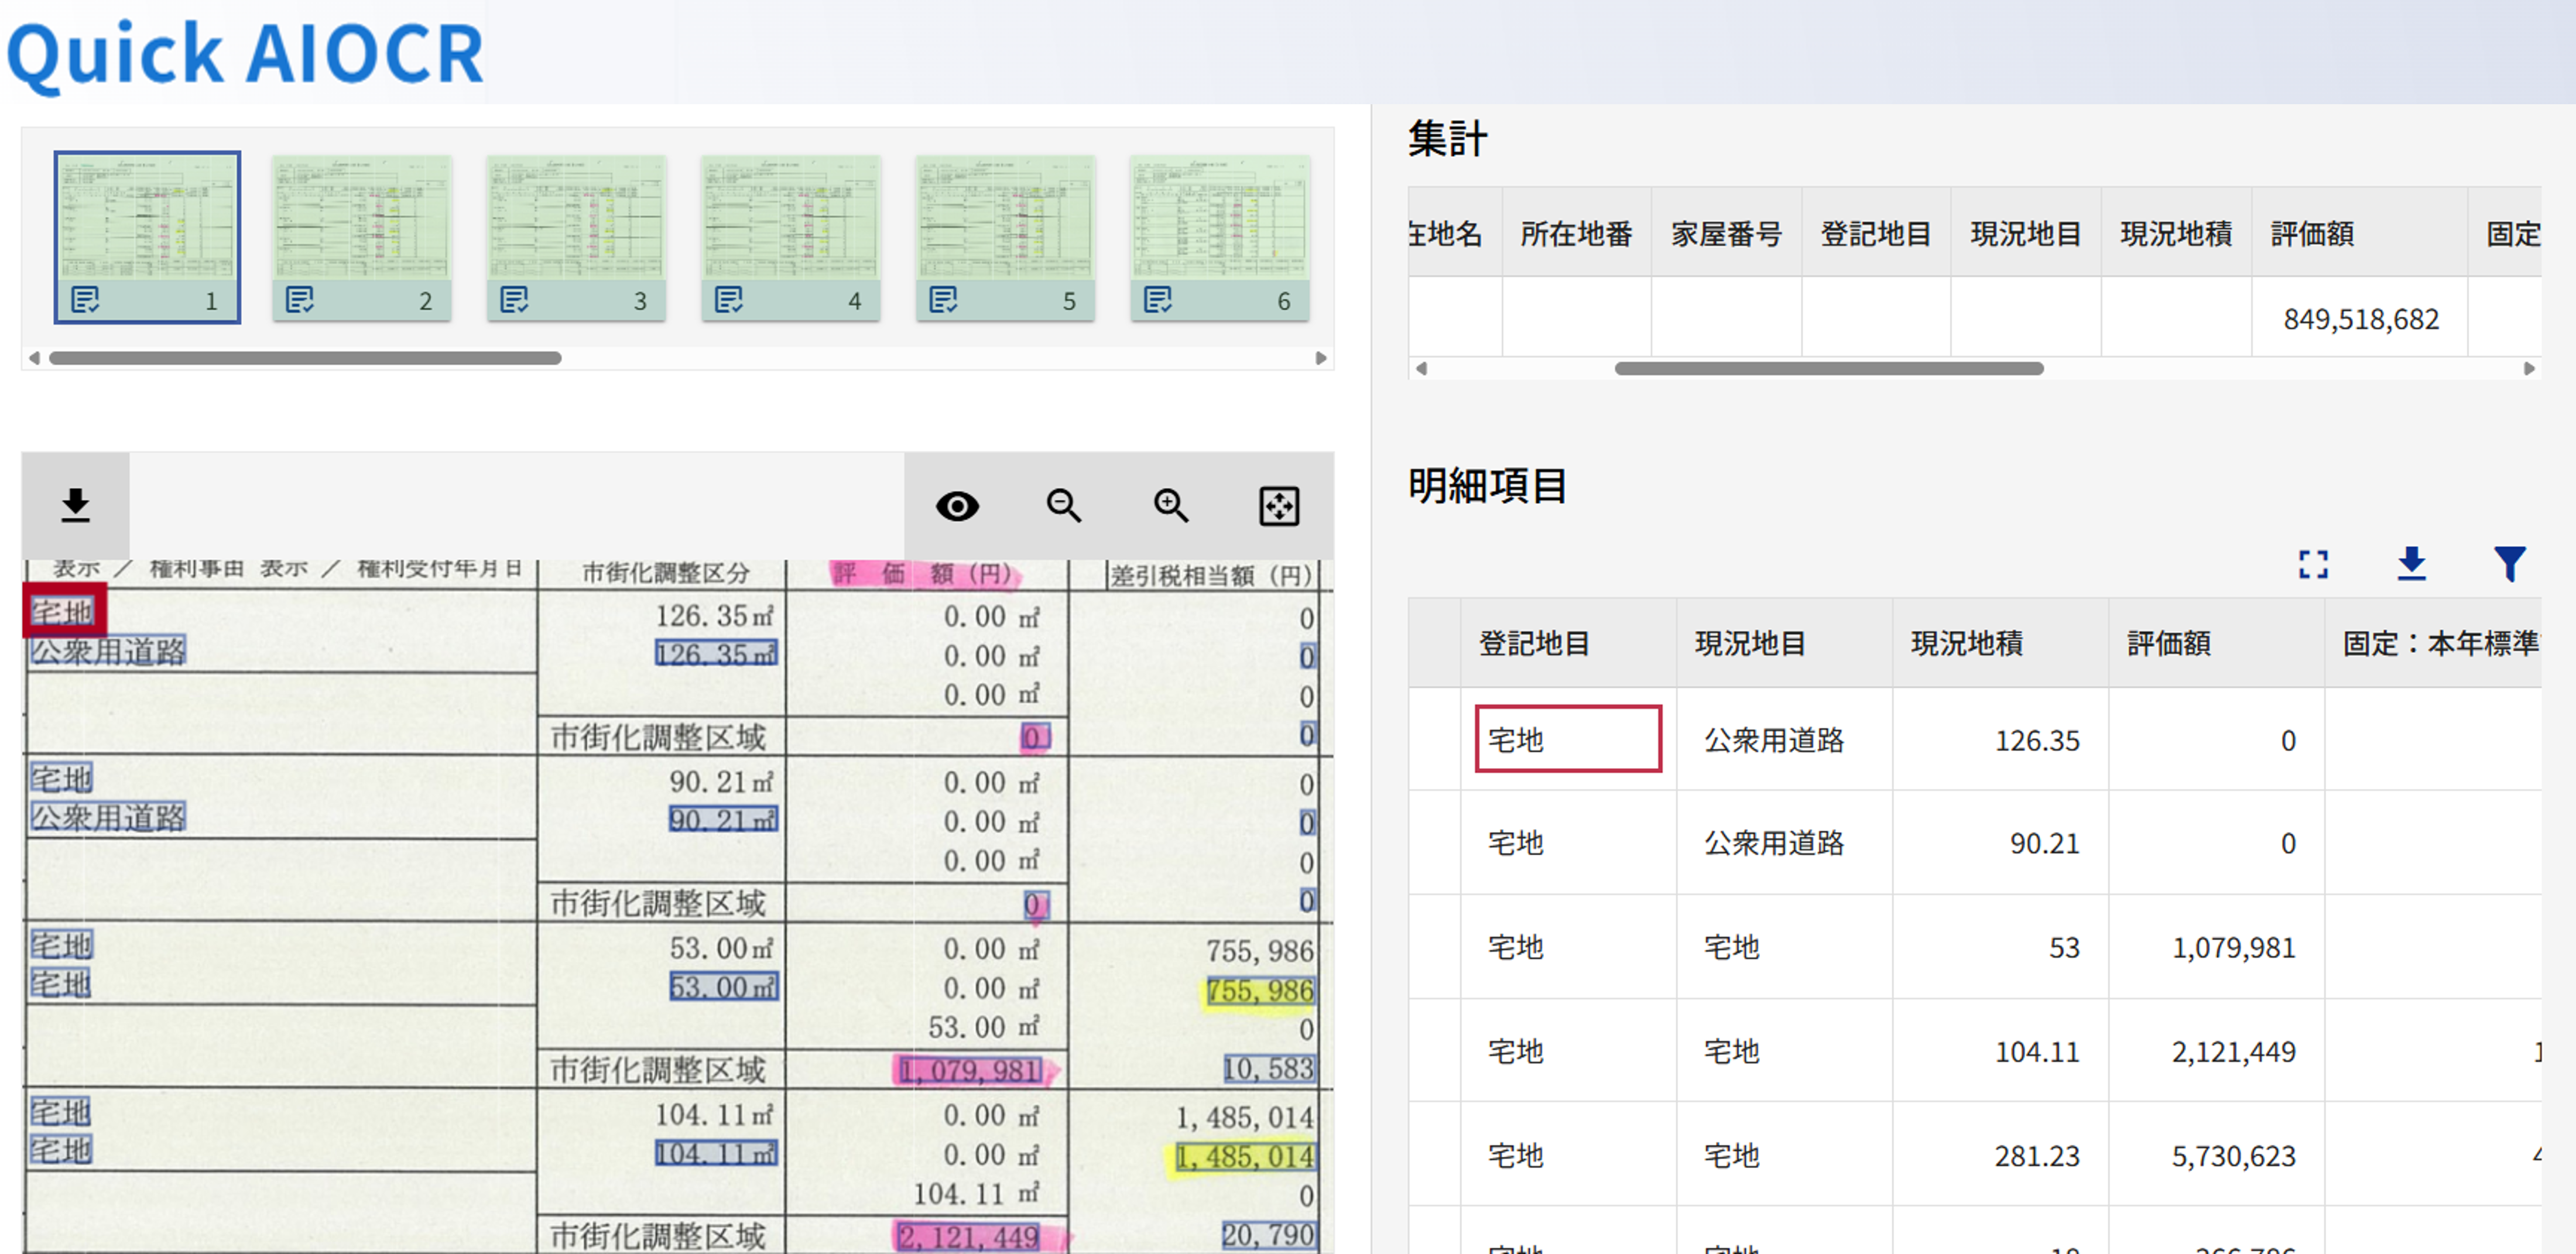Screen dimensions: 2576x1254
Task: Click the document-check icon on thumbnail 4
Action: pyautogui.click(x=728, y=299)
